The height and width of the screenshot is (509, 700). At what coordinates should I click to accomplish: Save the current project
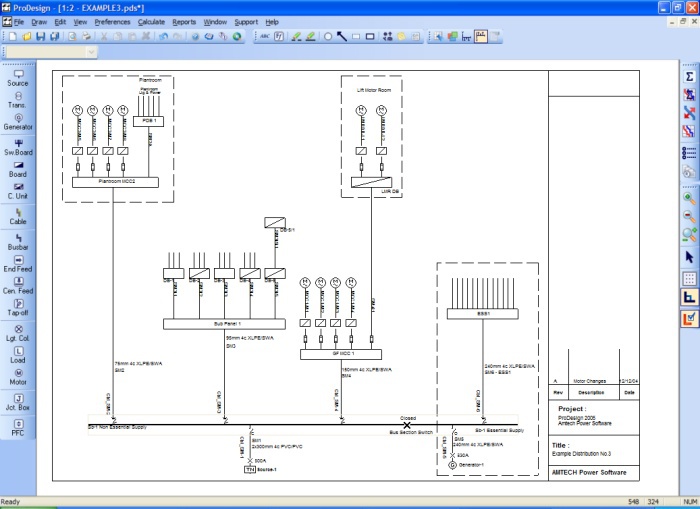[x=41, y=37]
